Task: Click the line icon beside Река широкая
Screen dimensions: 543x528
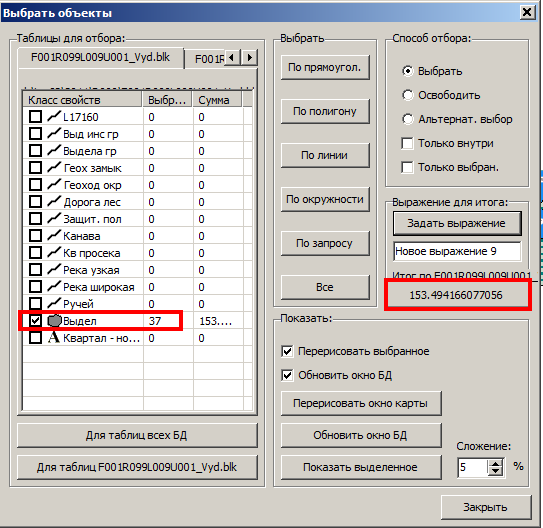Action: (x=54, y=287)
